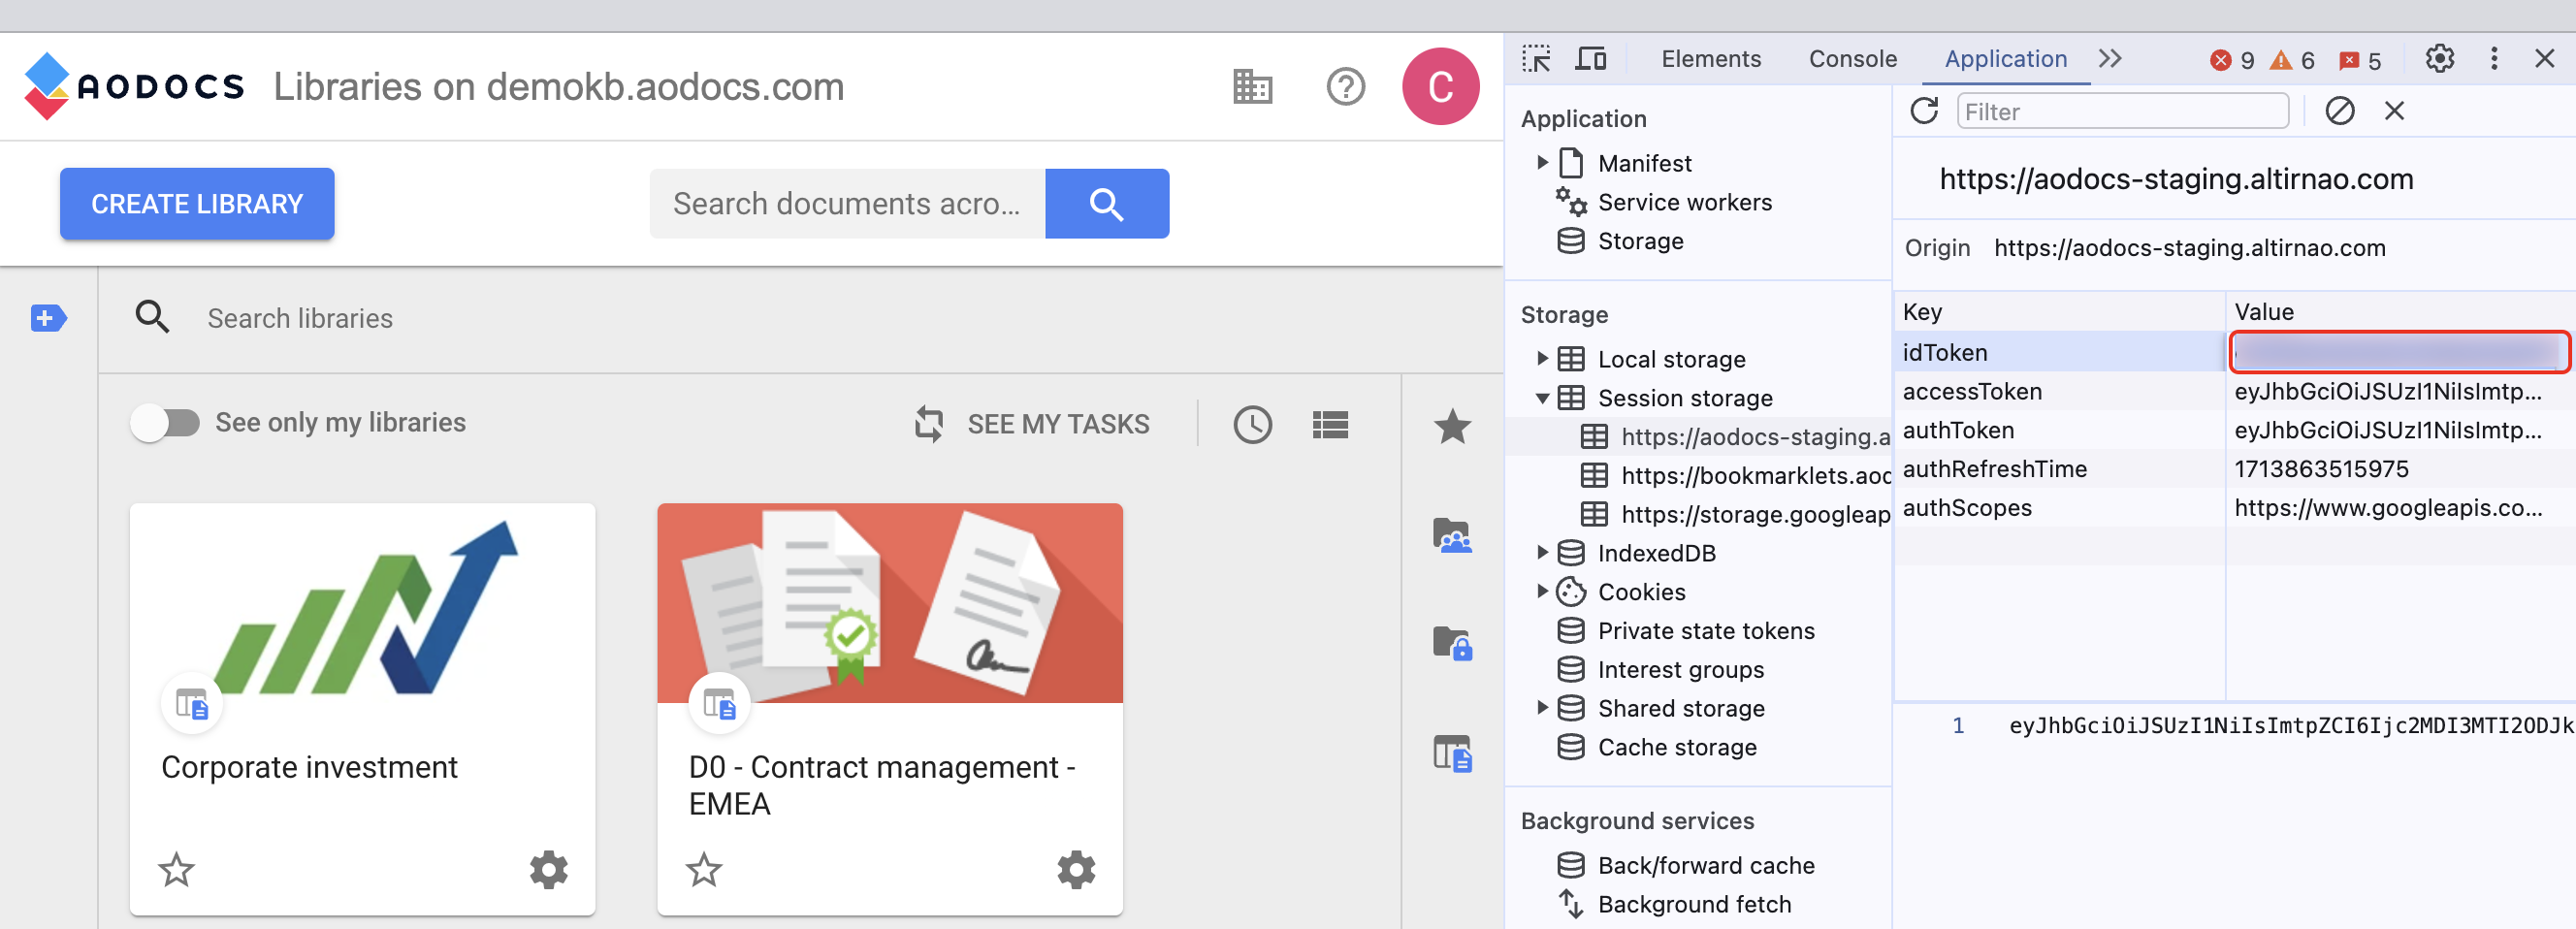Switch to list view icon
Viewport: 2576px width, 929px height.
1330,424
